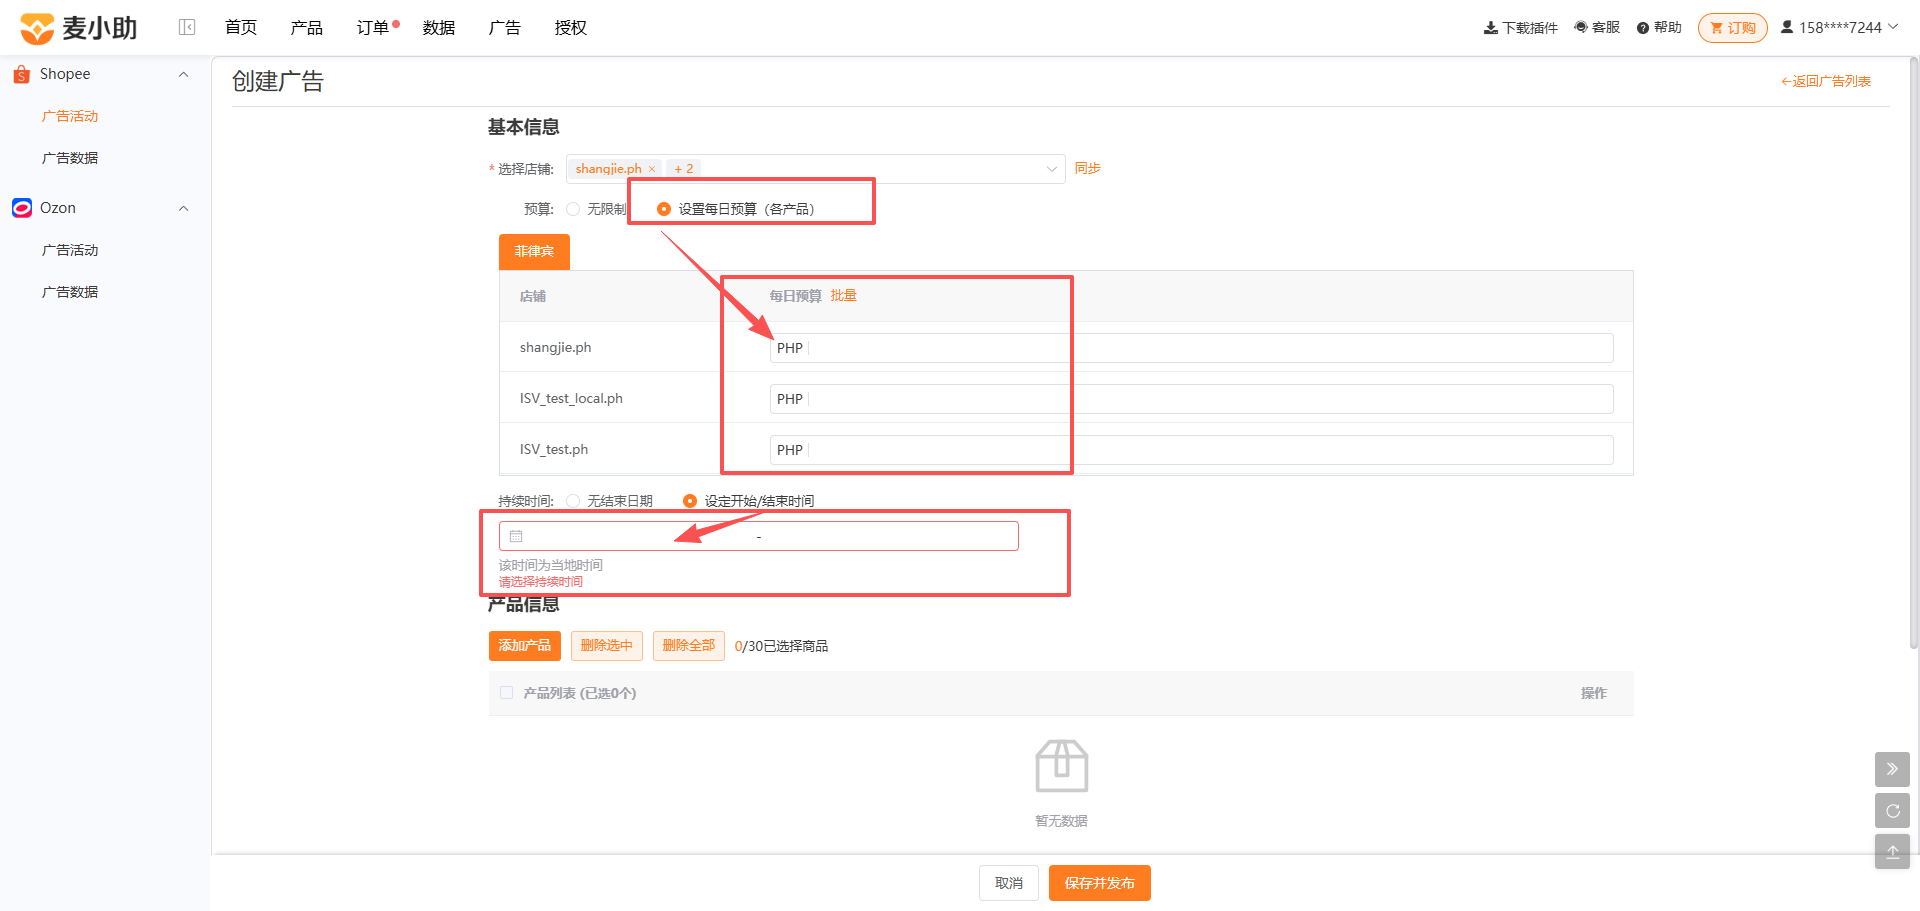Click the +2 more shops tag
This screenshot has height=911, width=1920.
point(684,169)
